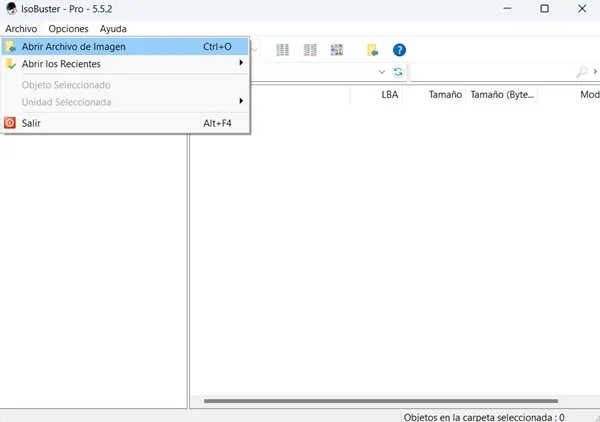600x422 pixels.
Task: Click the search magnifier icon
Action: point(582,72)
